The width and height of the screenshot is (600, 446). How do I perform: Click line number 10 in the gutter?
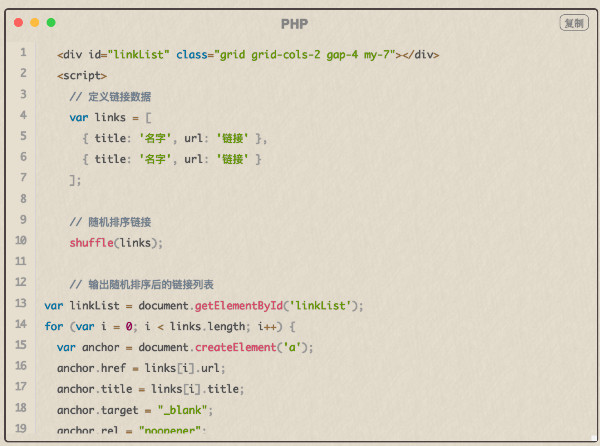[21, 241]
